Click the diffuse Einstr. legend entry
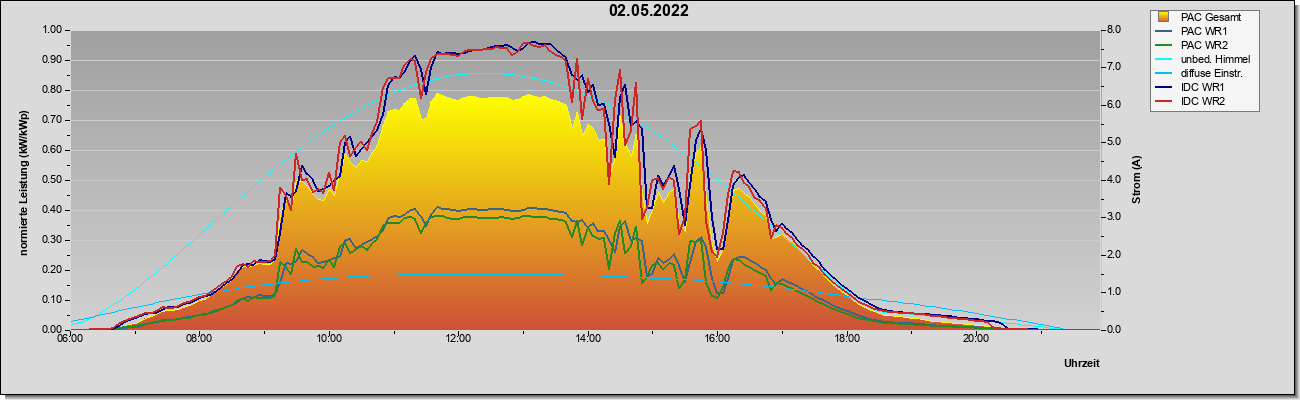This screenshot has height=400, width=1300. 1199,74
